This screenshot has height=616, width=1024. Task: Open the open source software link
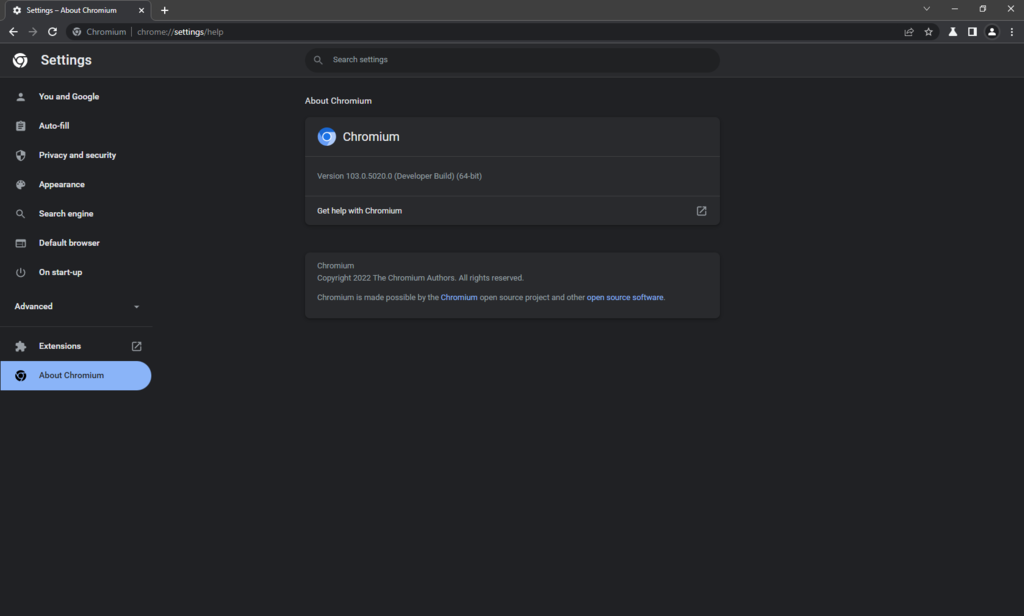624,297
